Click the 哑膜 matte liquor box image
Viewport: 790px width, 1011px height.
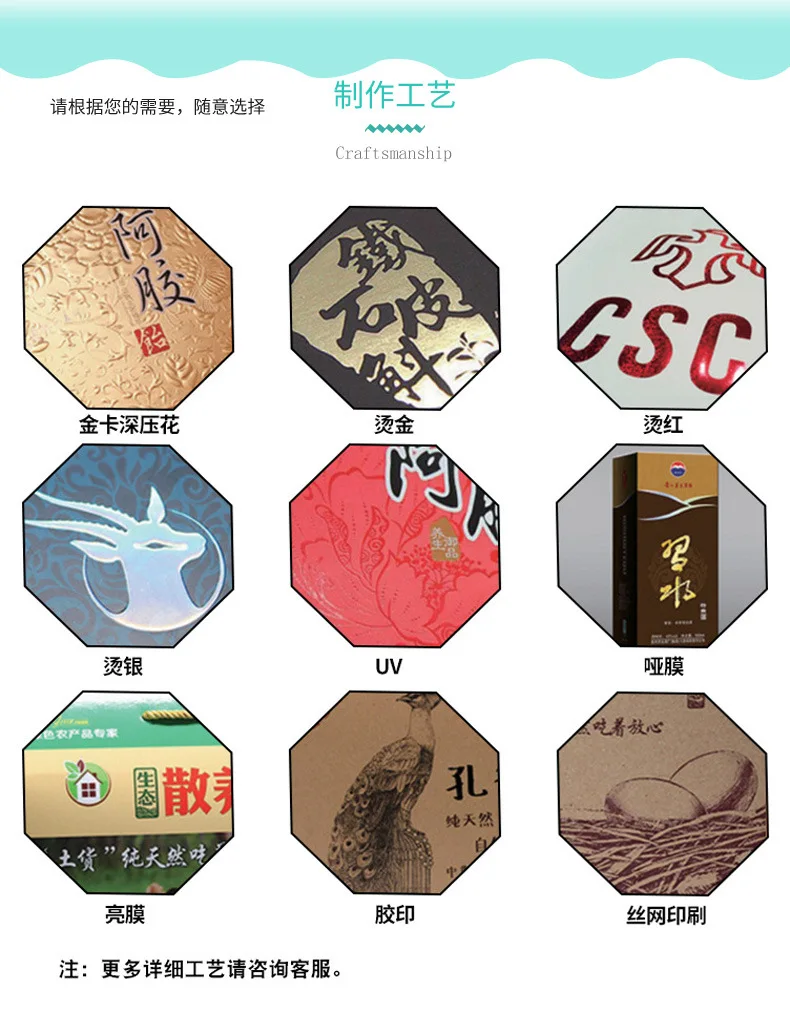(662, 545)
